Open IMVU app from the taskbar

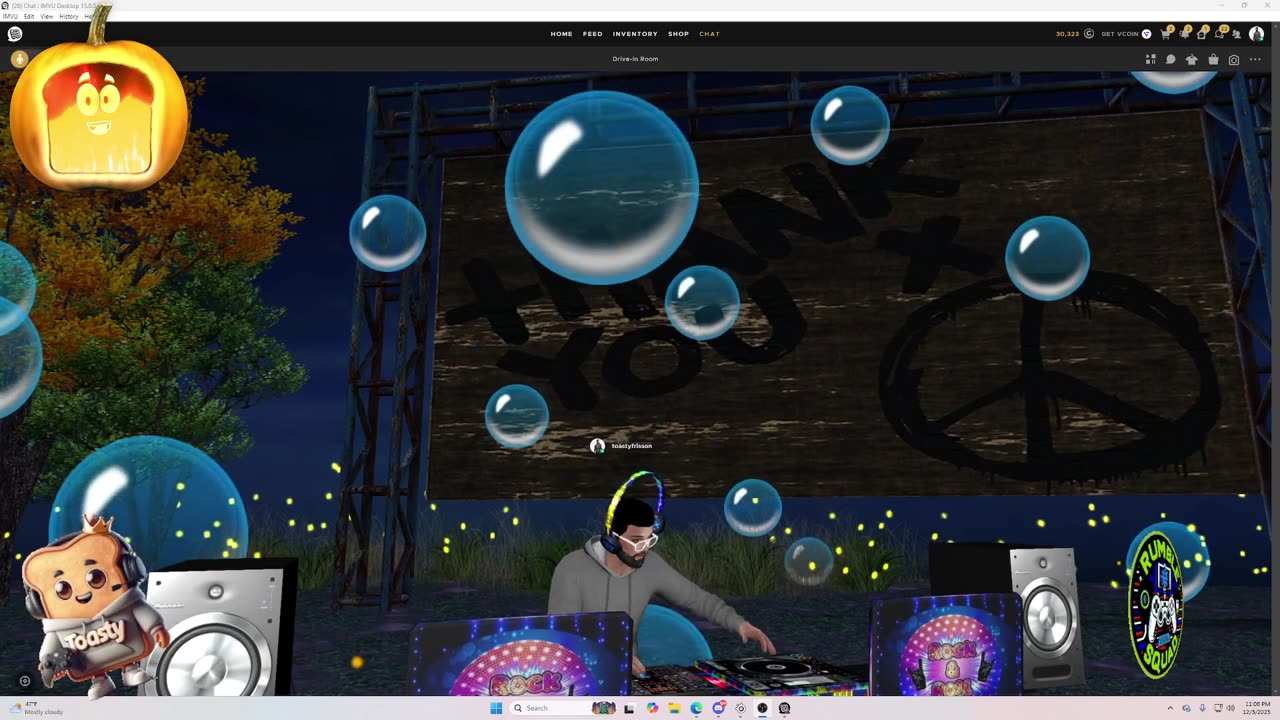tap(784, 708)
